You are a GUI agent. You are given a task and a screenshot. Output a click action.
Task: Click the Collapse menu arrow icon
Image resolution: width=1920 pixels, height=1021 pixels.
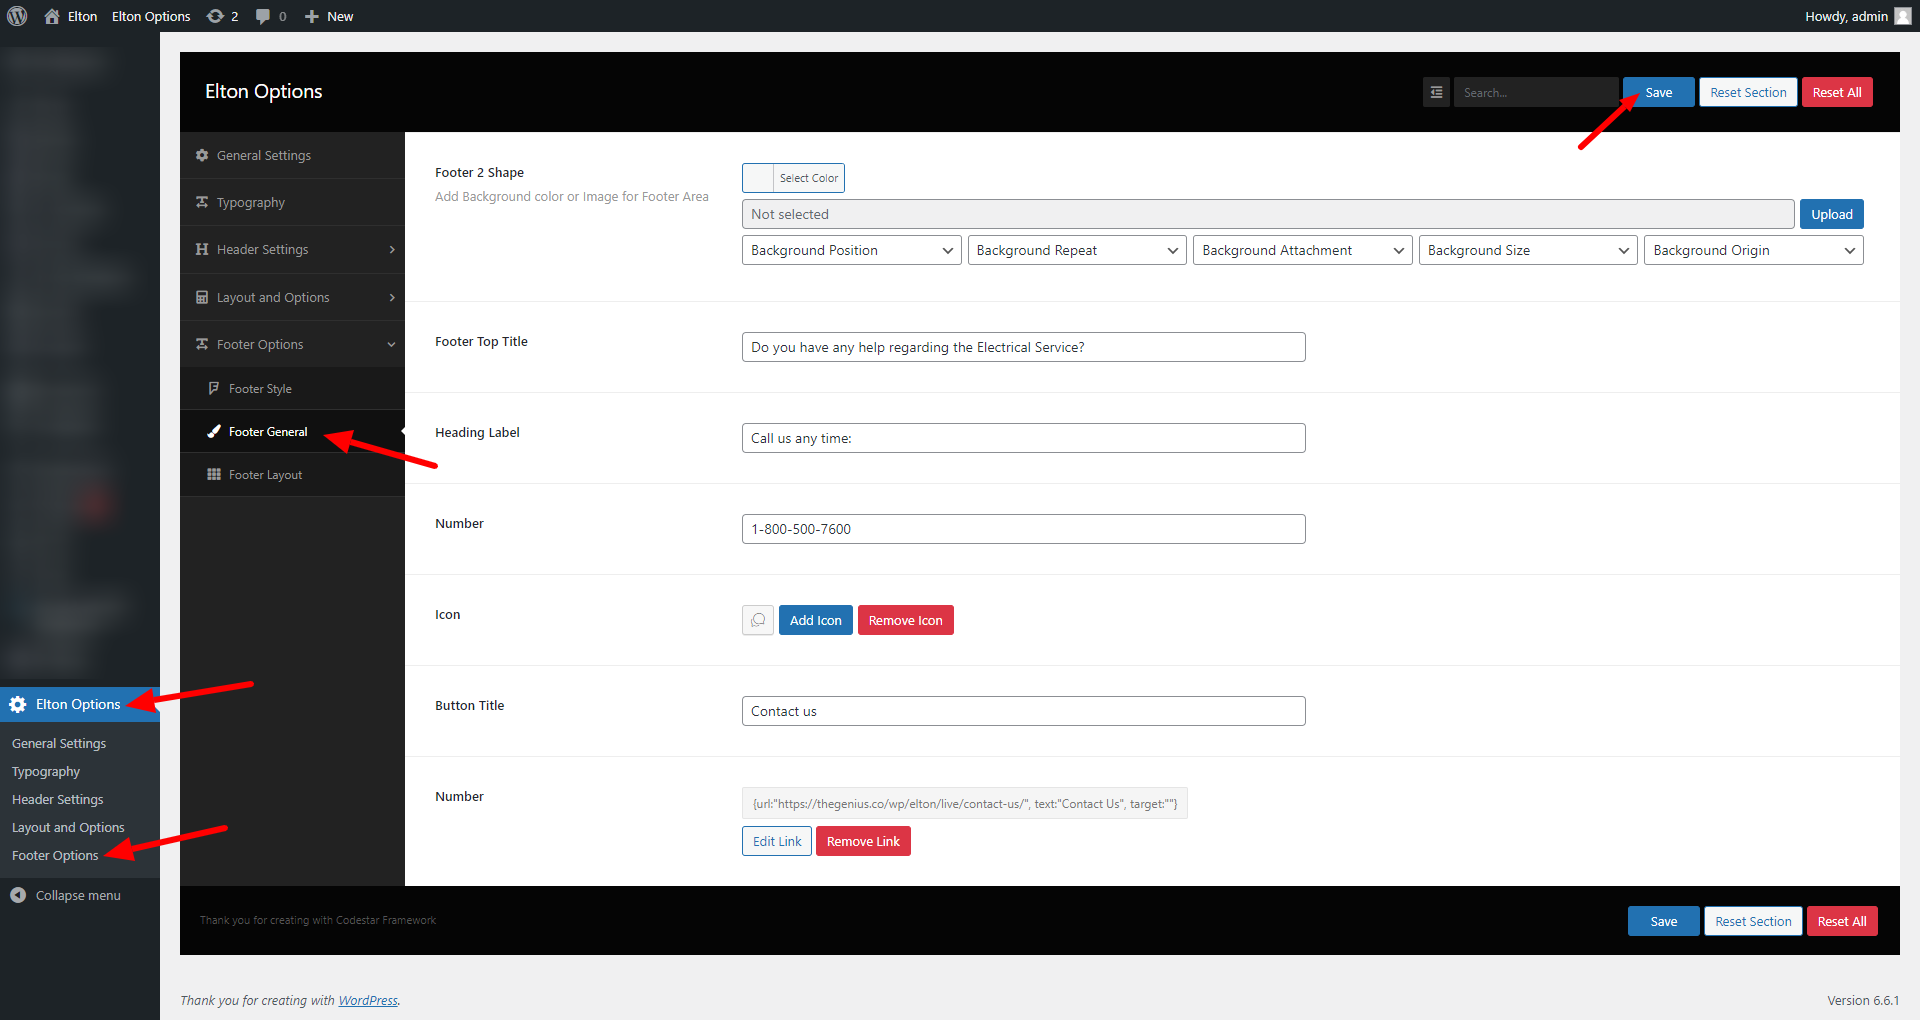(18, 895)
